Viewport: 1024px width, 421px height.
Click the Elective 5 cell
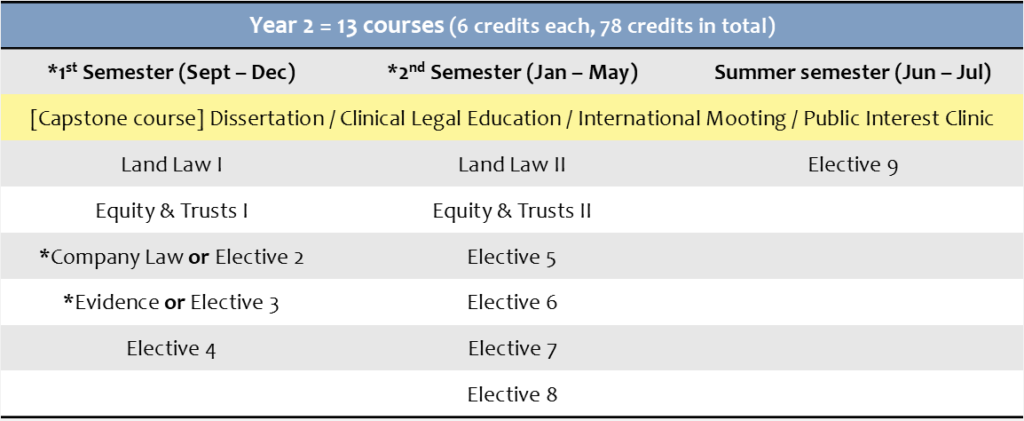(x=511, y=257)
